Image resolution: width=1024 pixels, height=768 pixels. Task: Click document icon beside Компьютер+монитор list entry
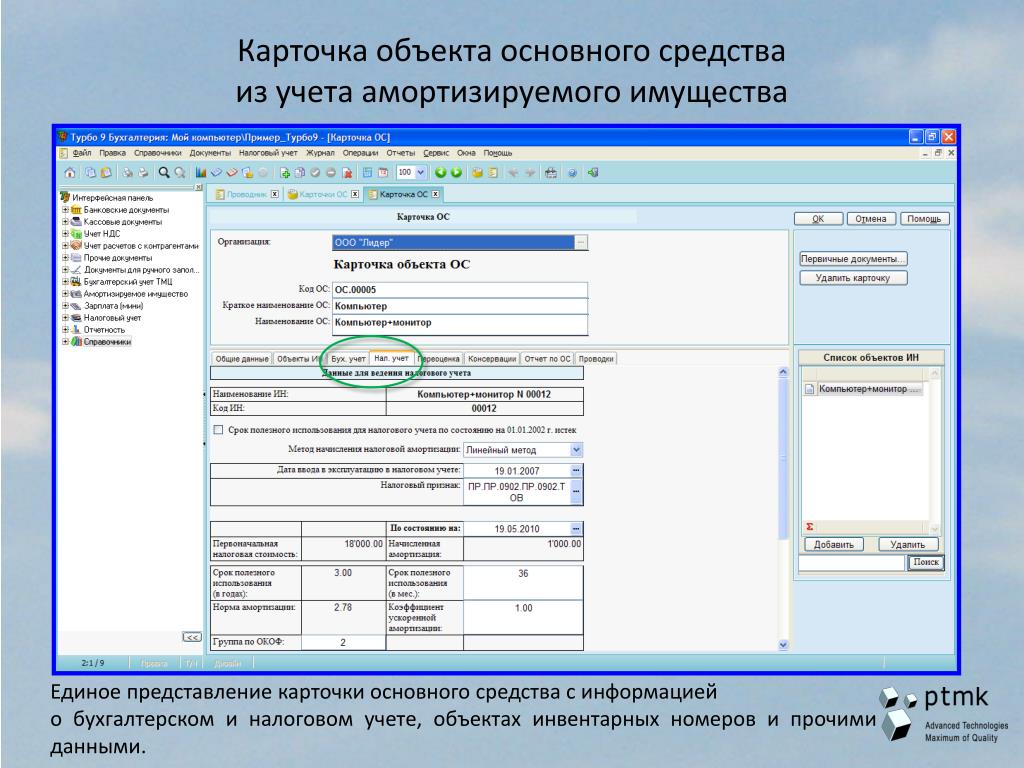(x=810, y=389)
